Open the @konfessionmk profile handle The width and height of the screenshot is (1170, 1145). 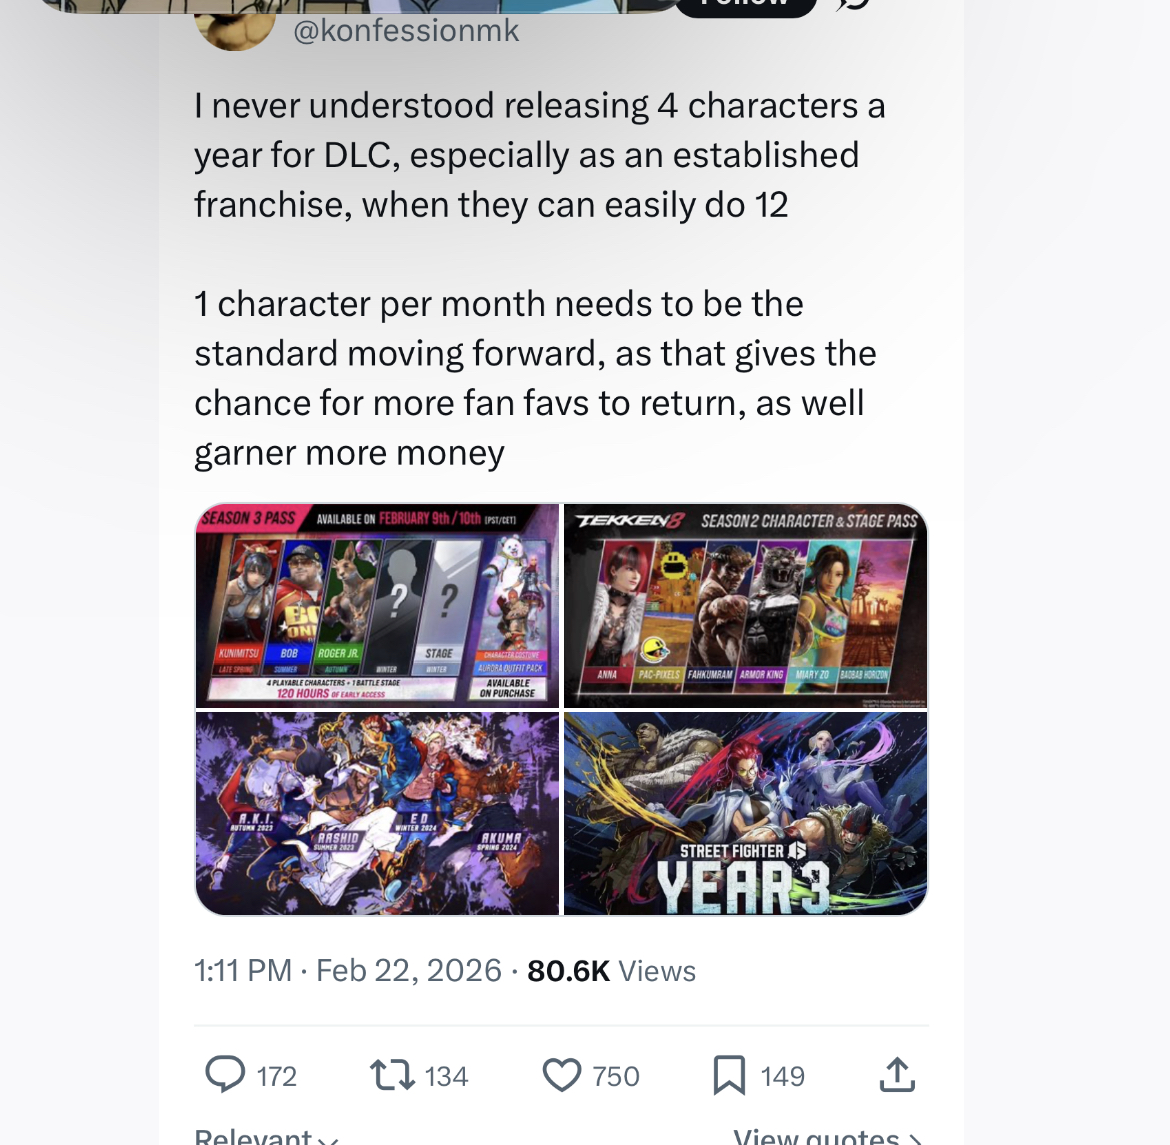(406, 31)
